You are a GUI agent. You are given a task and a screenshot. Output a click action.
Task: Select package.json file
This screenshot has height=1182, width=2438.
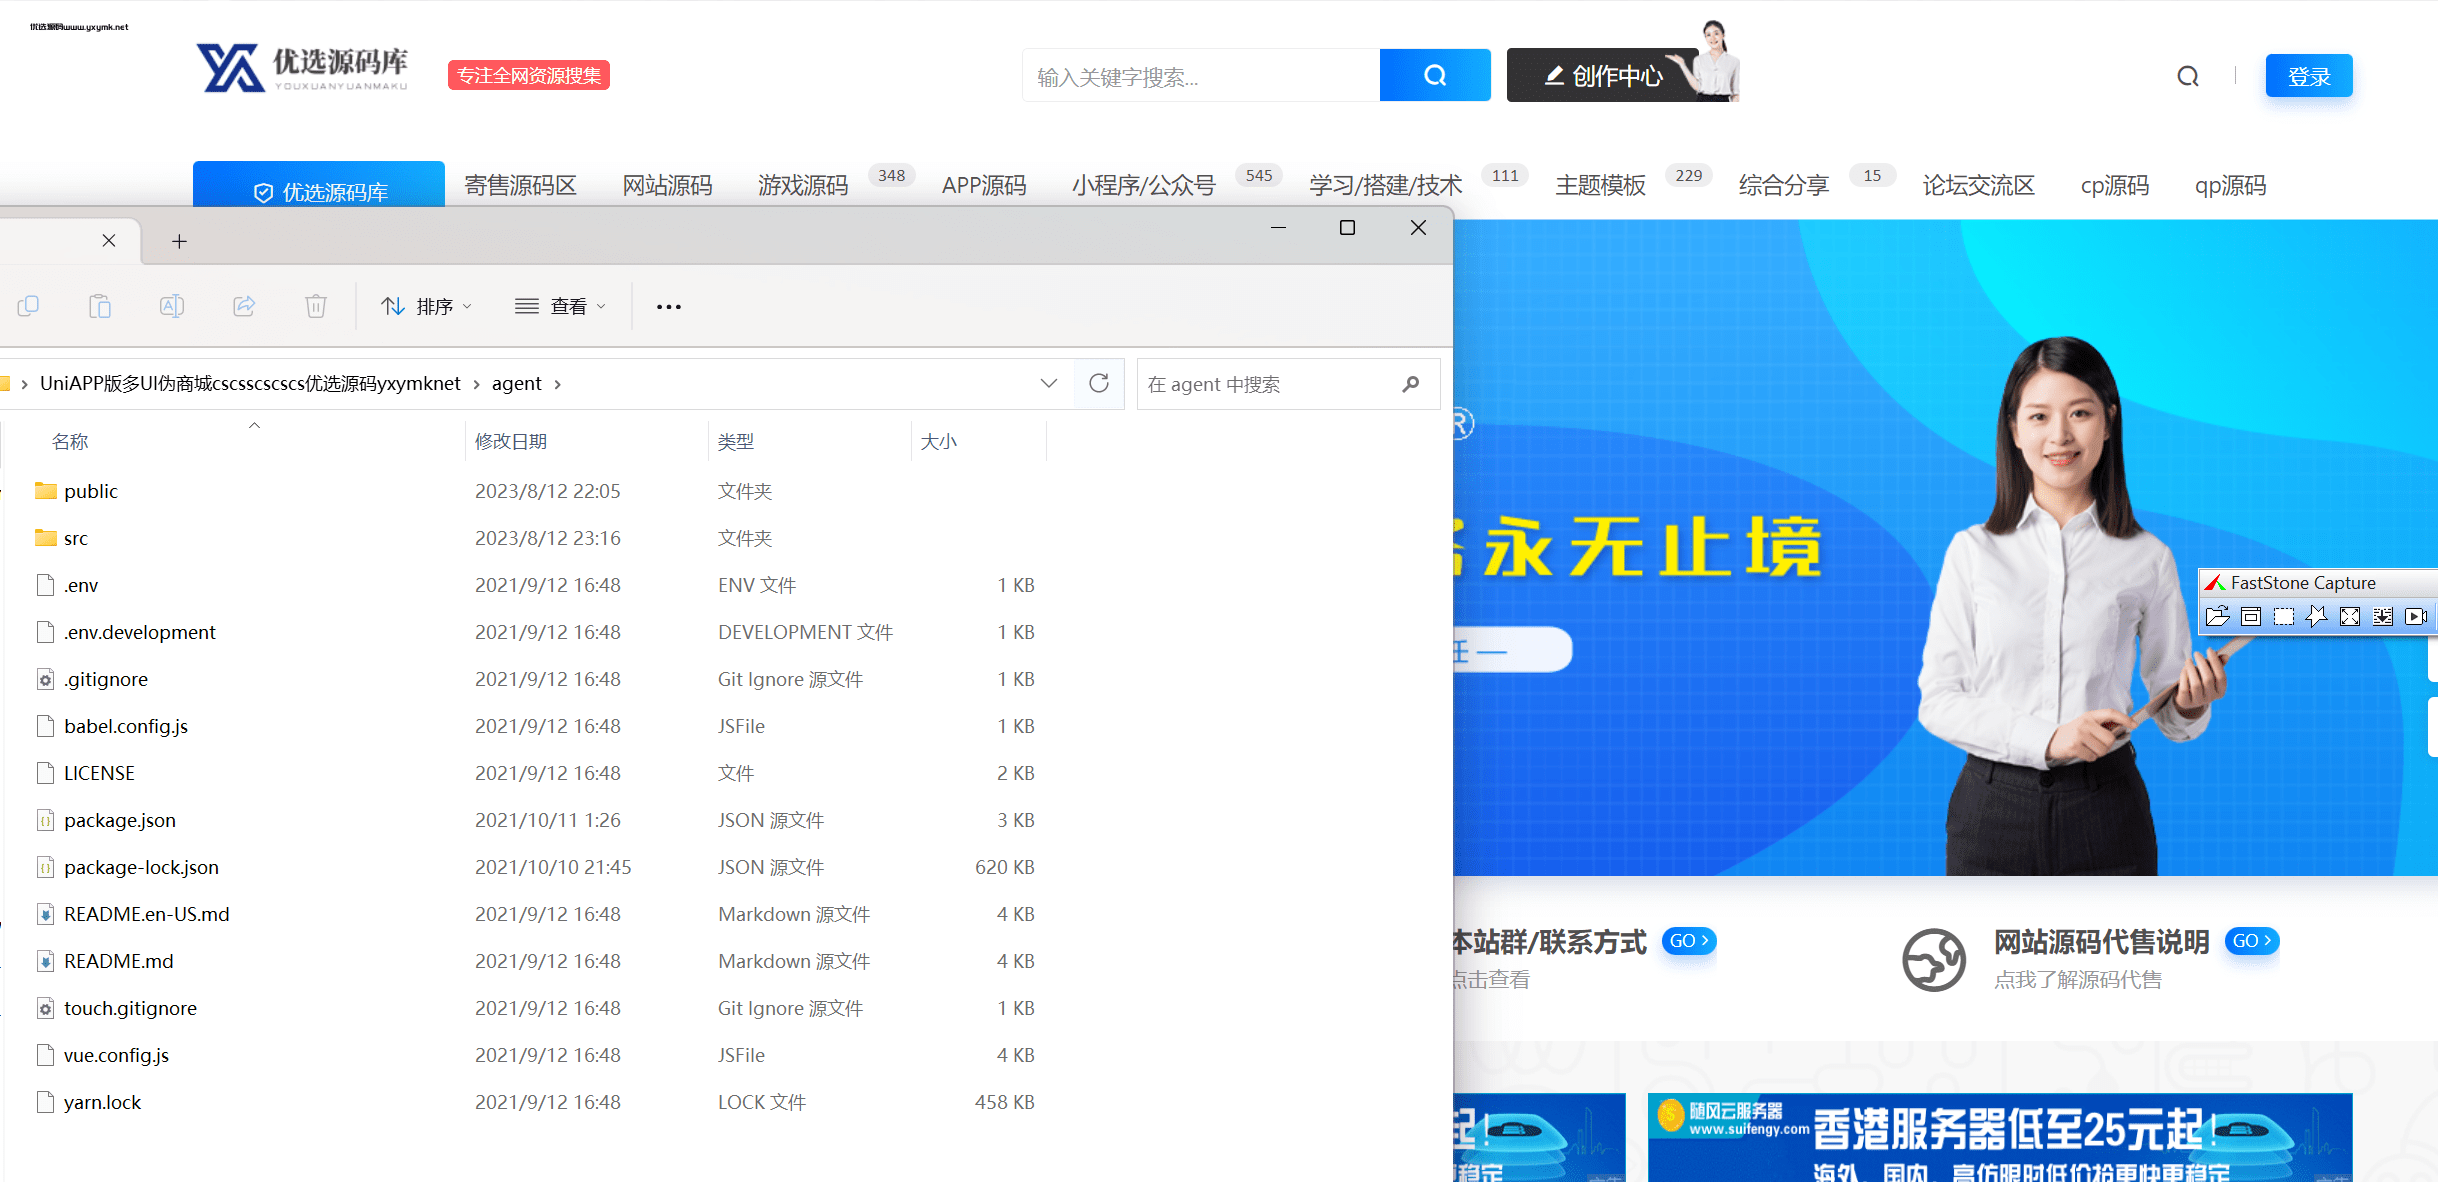[120, 820]
